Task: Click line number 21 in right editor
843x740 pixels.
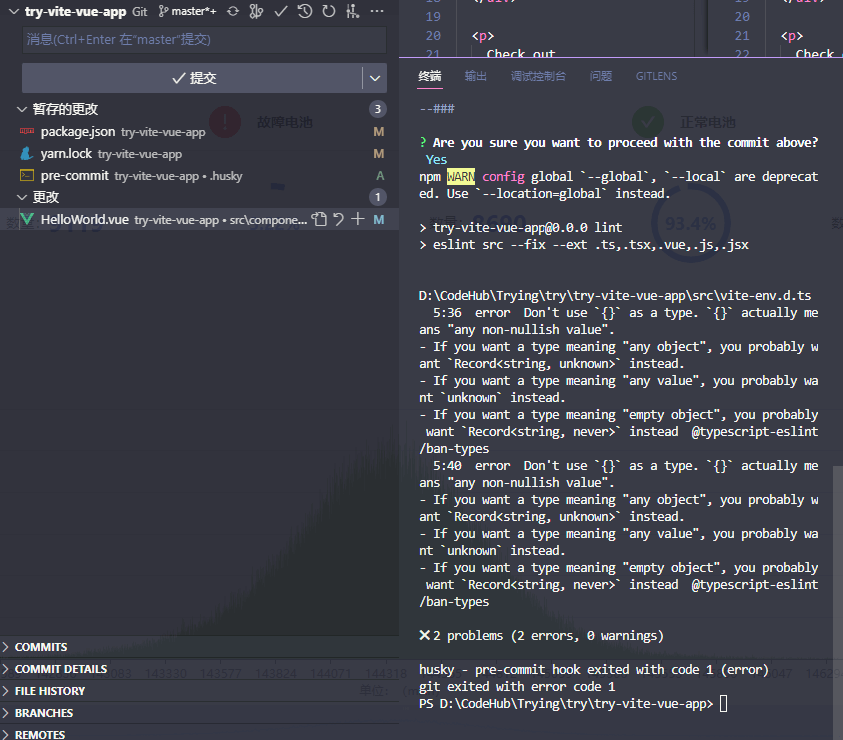Action: pyautogui.click(x=742, y=35)
